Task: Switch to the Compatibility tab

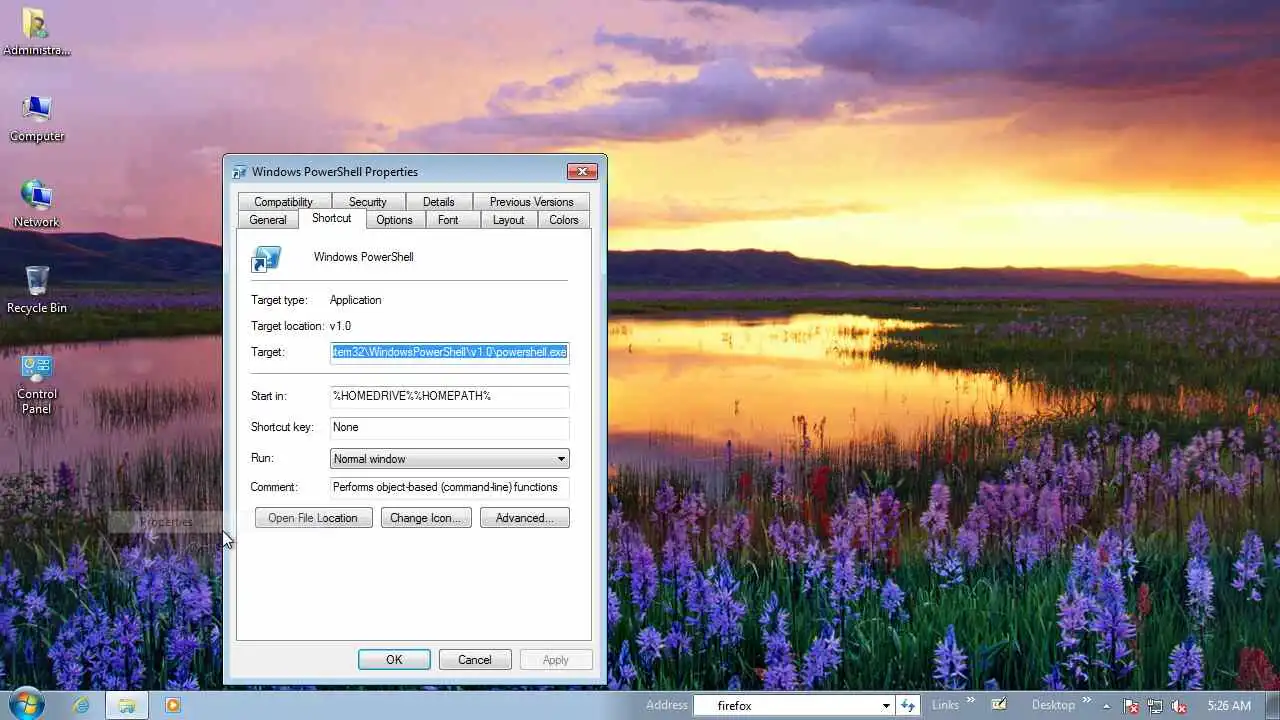Action: point(283,202)
